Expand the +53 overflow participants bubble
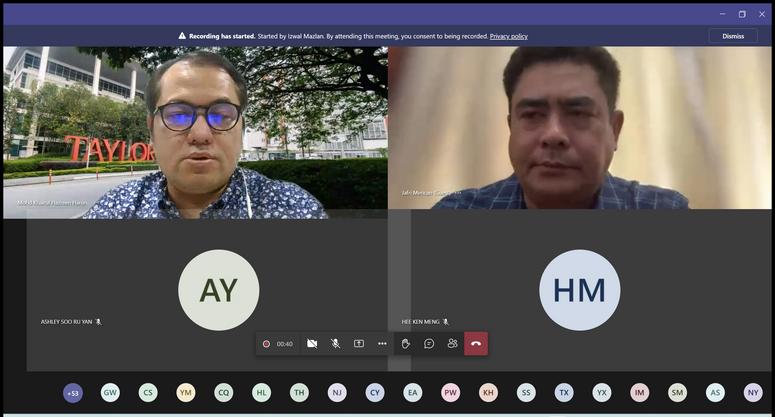The height and width of the screenshot is (417, 775). pos(73,393)
